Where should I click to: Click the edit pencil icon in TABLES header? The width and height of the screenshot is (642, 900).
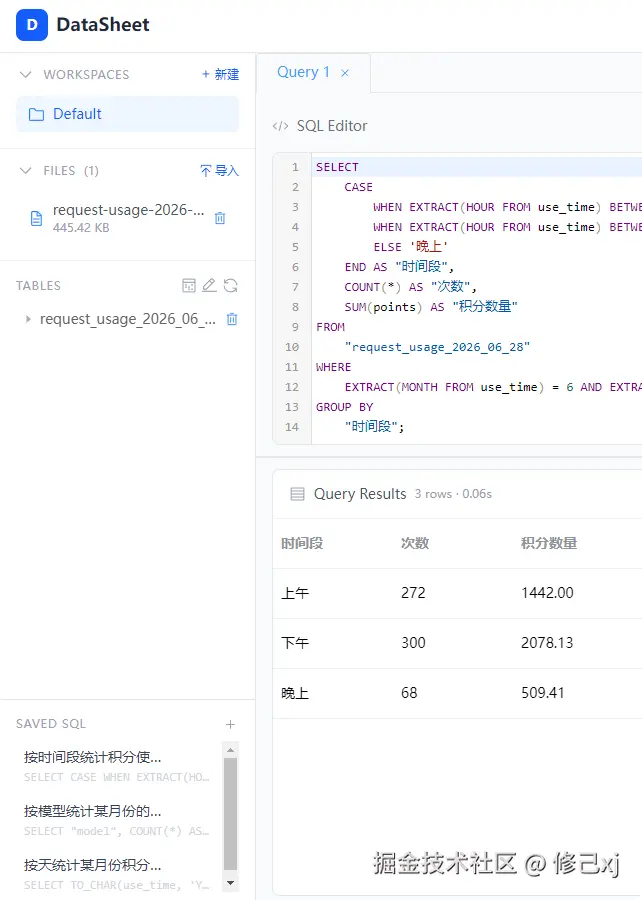click(x=209, y=285)
